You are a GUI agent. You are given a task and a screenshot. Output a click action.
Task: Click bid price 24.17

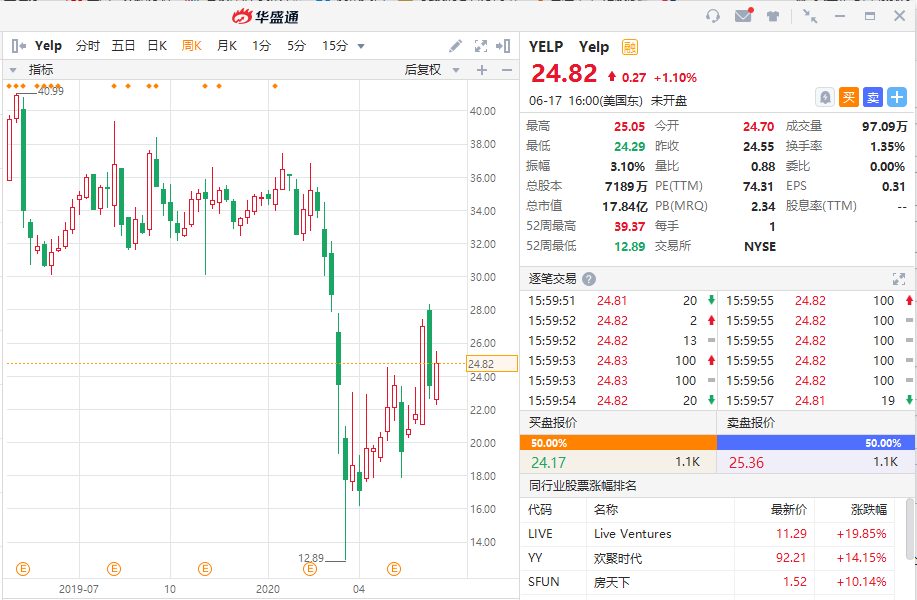(548, 463)
